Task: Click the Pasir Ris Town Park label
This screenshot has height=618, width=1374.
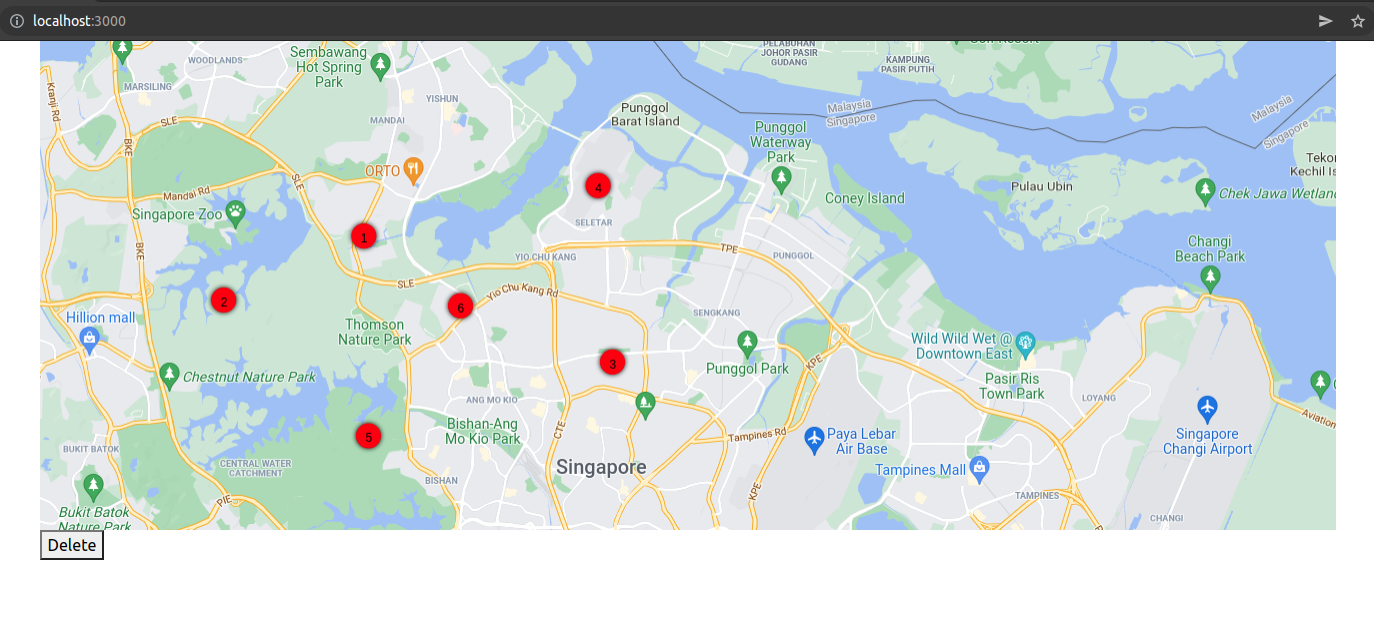Action: pyautogui.click(x=1012, y=386)
